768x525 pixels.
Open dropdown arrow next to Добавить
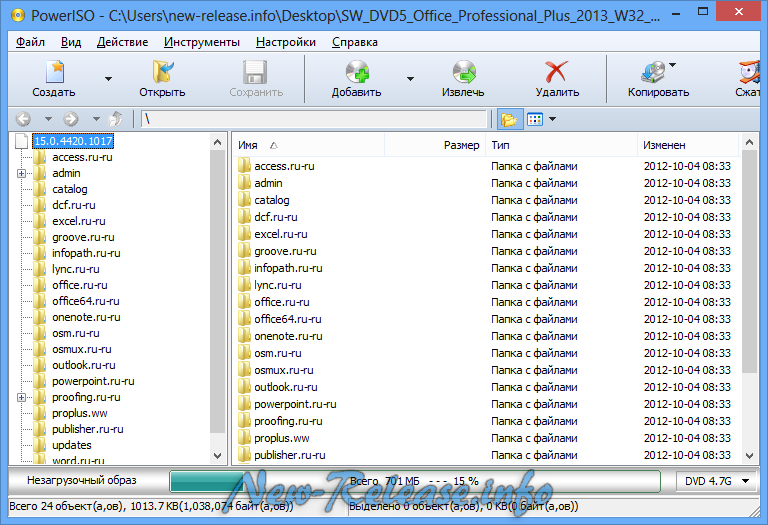(x=410, y=78)
